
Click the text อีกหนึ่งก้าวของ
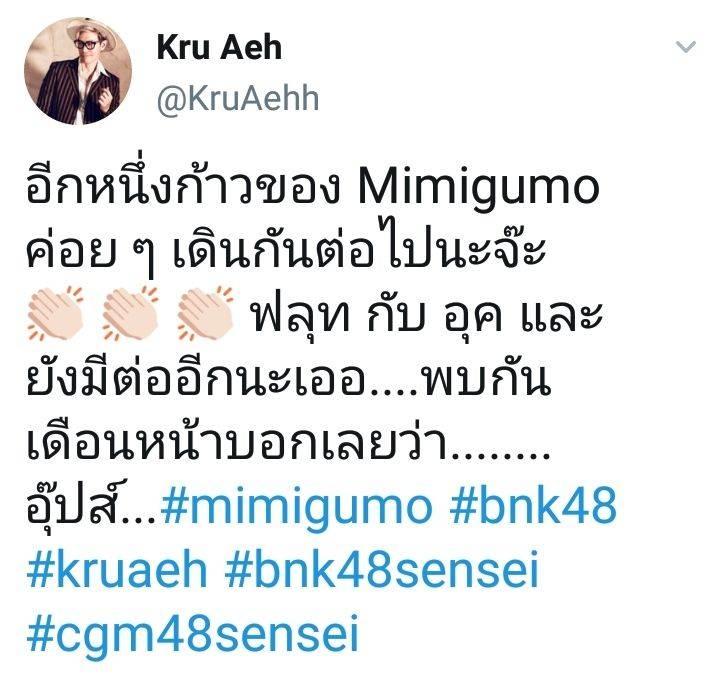tap(183, 185)
